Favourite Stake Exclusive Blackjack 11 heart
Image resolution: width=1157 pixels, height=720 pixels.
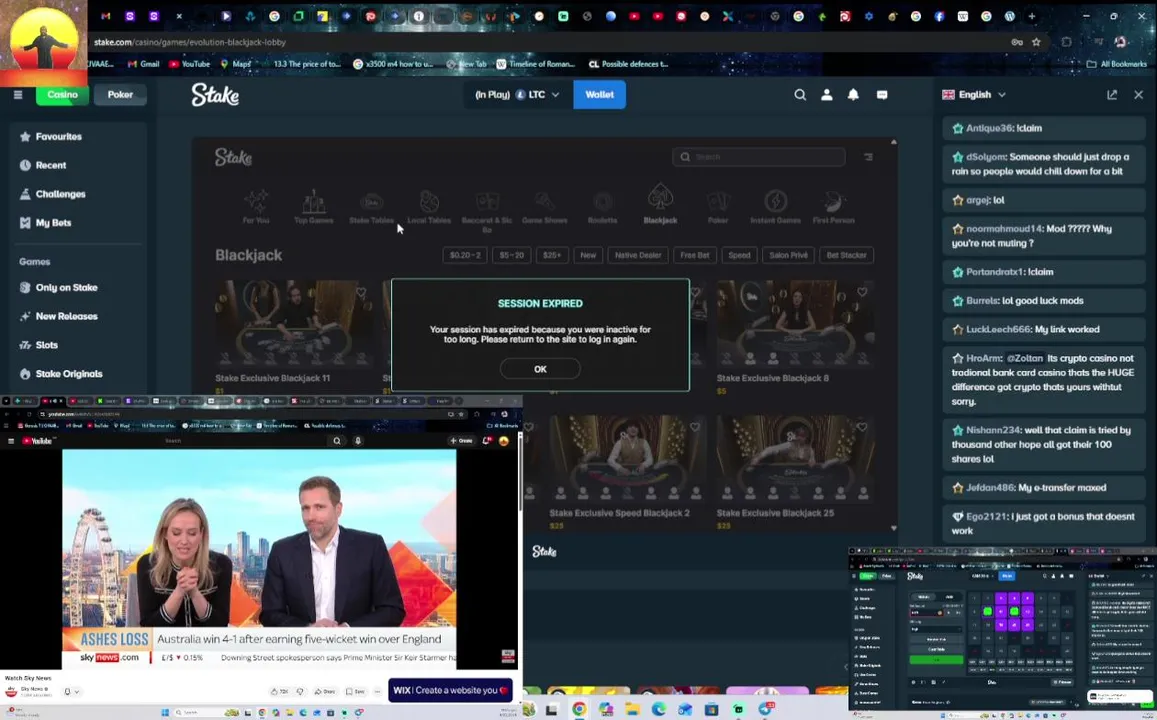[x=361, y=292]
